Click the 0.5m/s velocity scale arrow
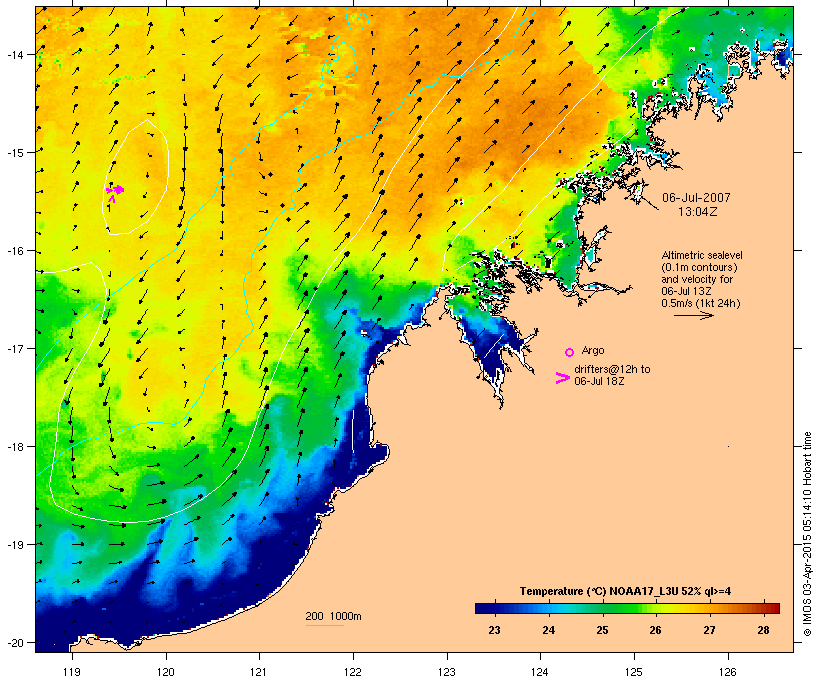820x680 pixels. [693, 315]
